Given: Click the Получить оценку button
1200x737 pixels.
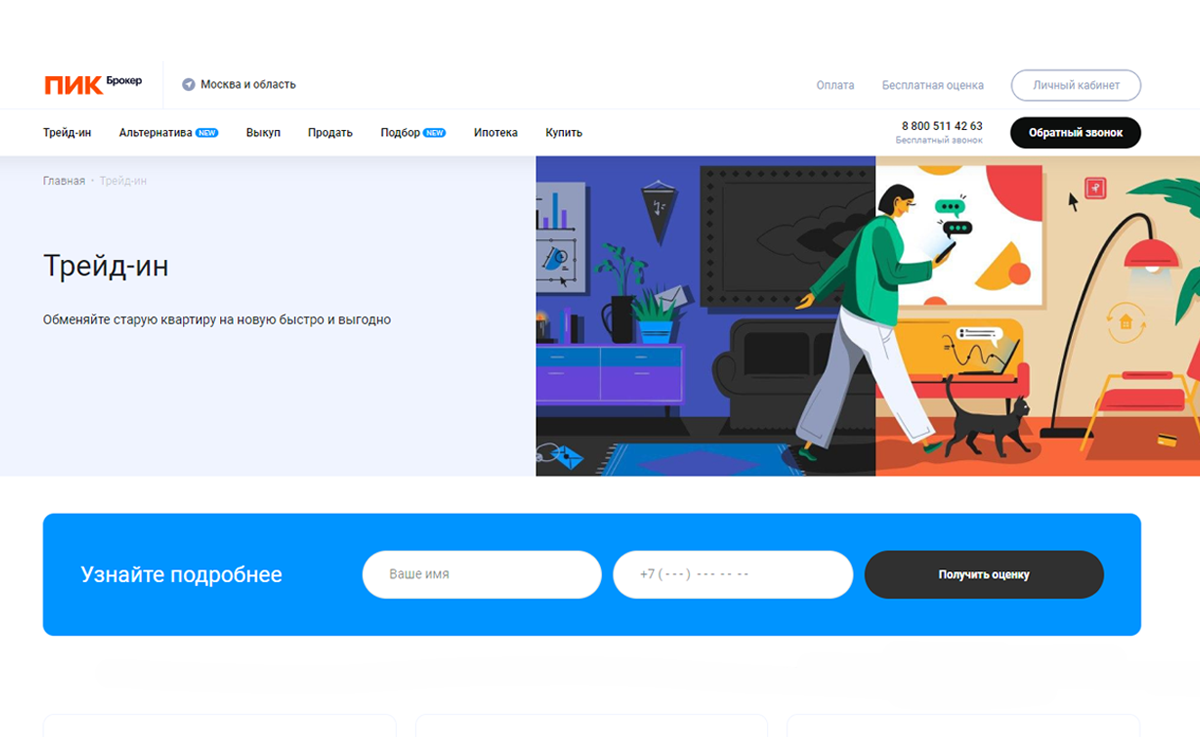Looking at the screenshot, I should click(x=984, y=575).
